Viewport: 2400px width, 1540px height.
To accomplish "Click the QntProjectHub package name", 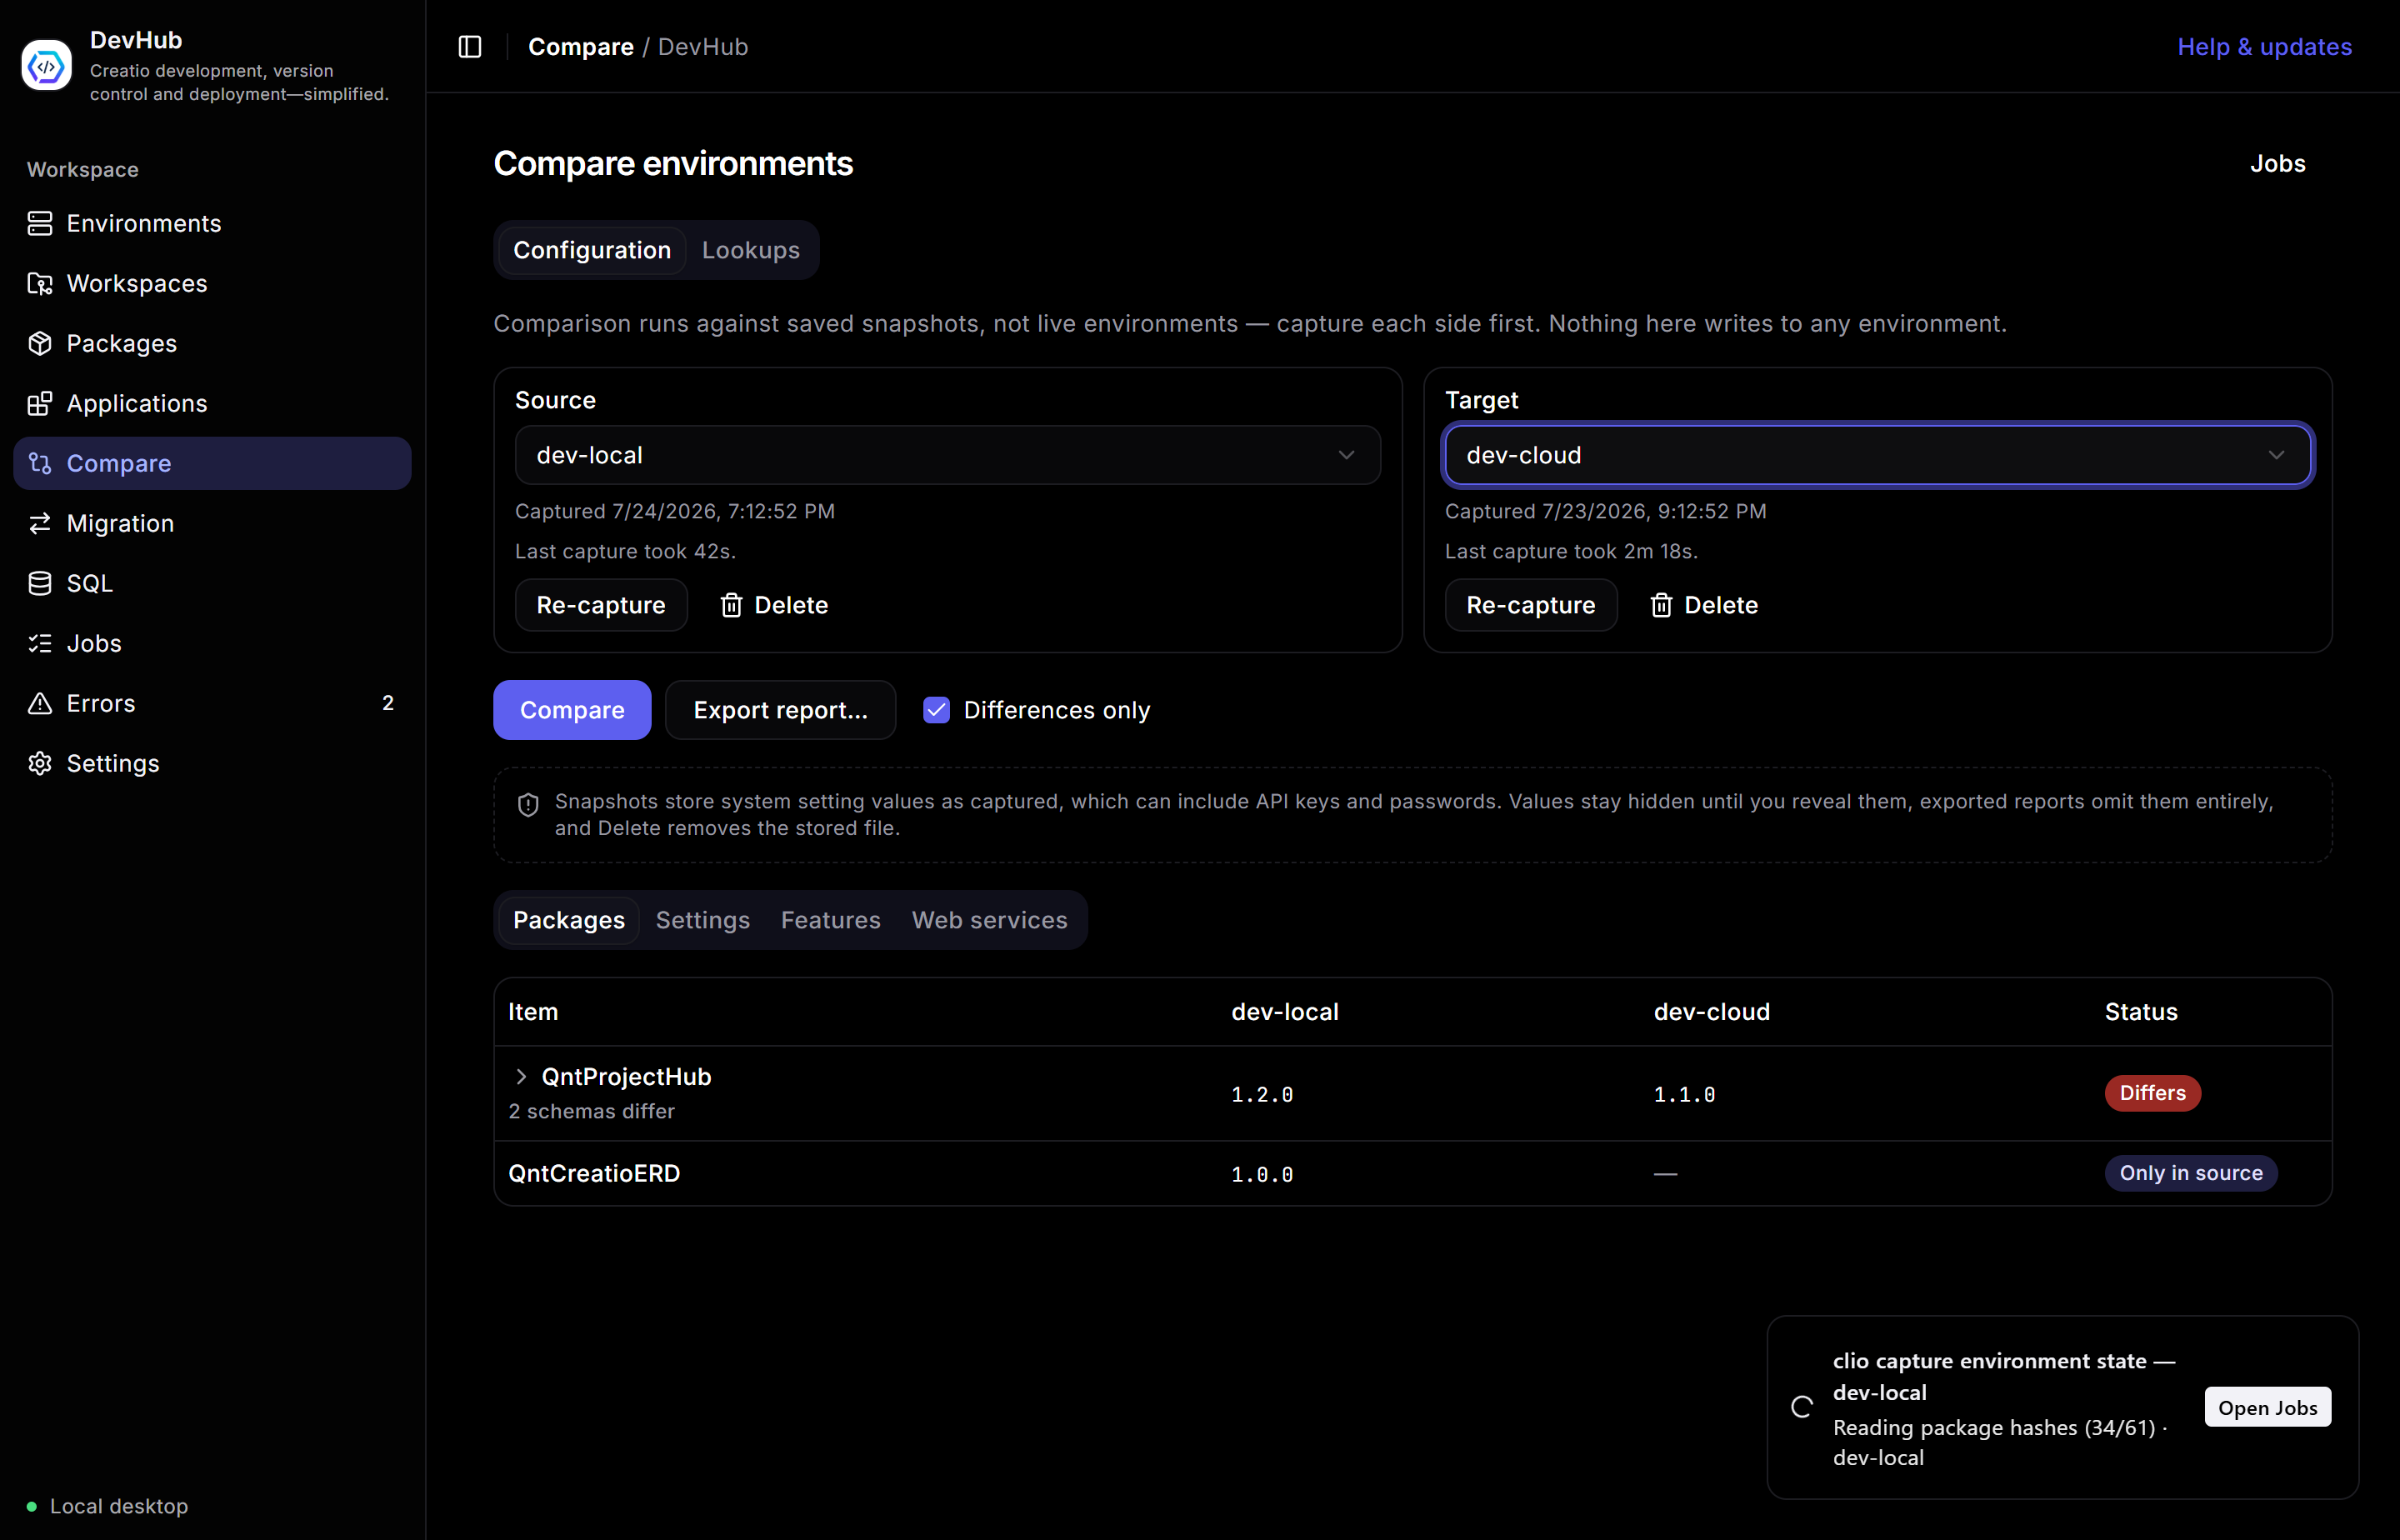I will (626, 1076).
